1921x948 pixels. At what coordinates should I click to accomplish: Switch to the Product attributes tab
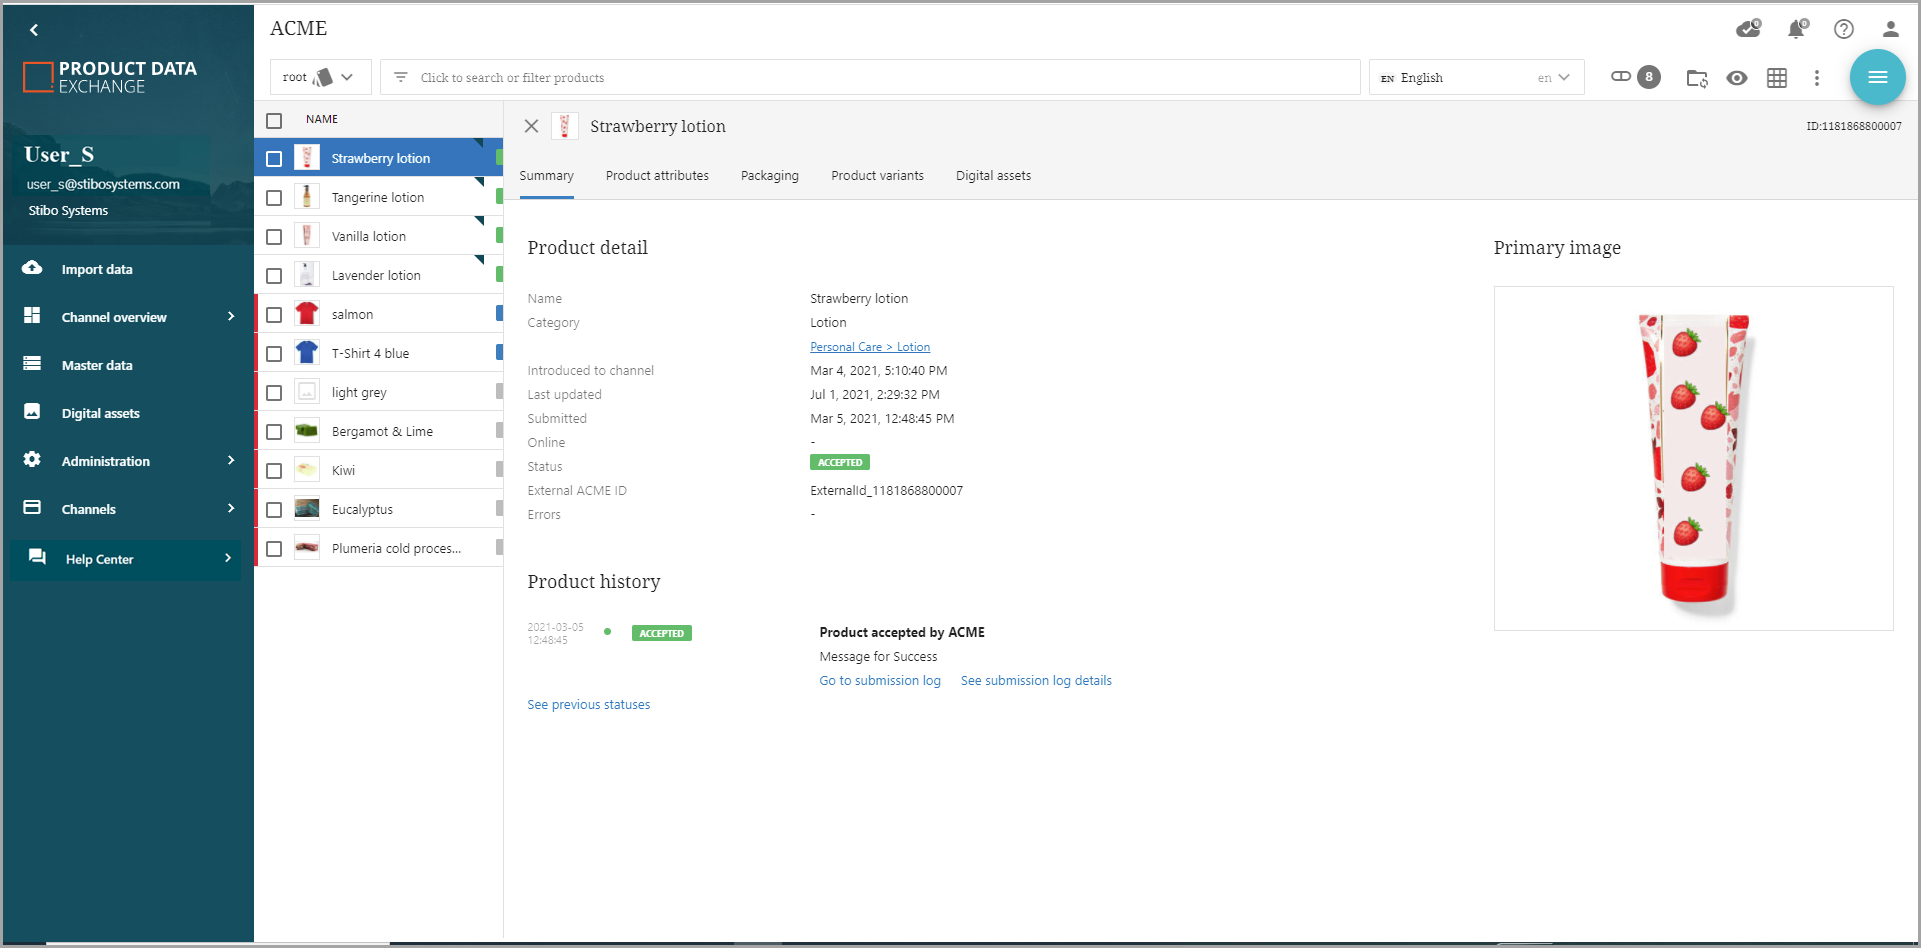pyautogui.click(x=657, y=176)
